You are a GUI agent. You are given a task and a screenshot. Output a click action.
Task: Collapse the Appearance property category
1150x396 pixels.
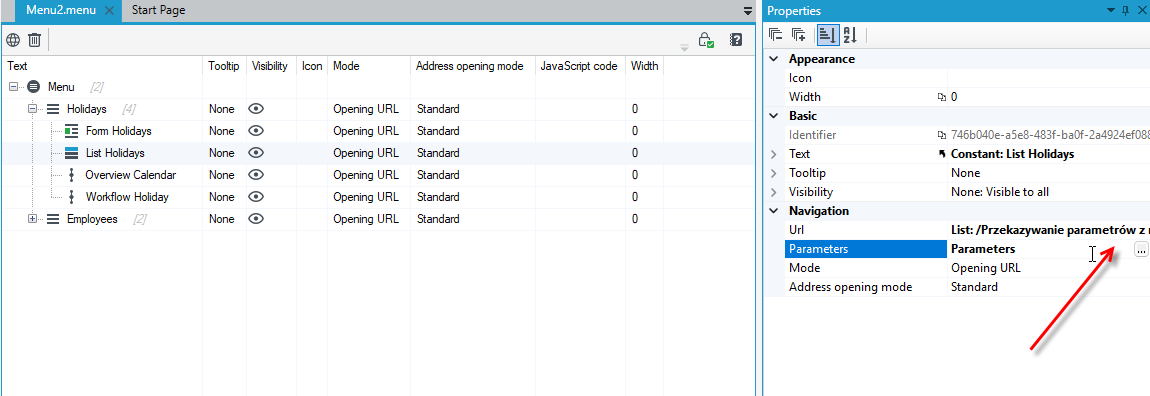[x=773, y=59]
